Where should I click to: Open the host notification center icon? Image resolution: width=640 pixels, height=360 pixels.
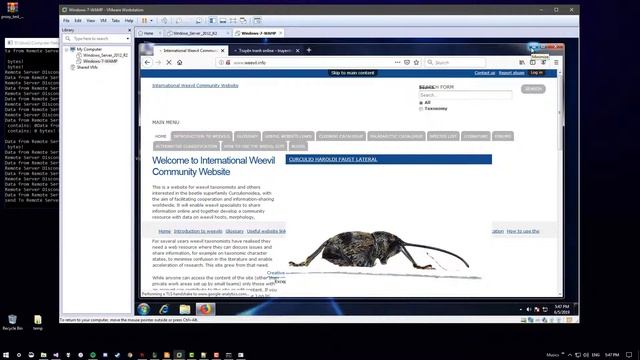click(x=629, y=355)
